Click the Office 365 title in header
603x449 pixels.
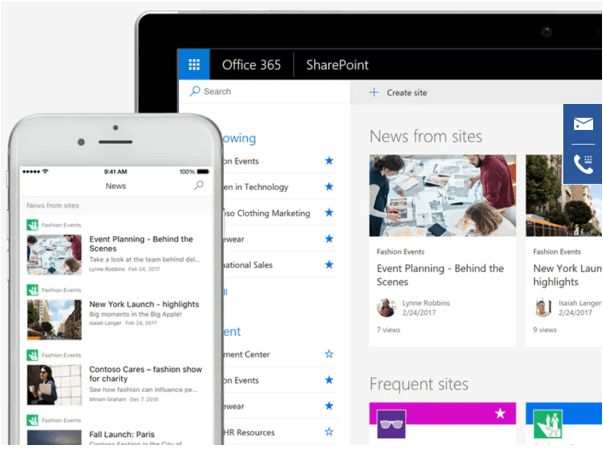tap(252, 65)
